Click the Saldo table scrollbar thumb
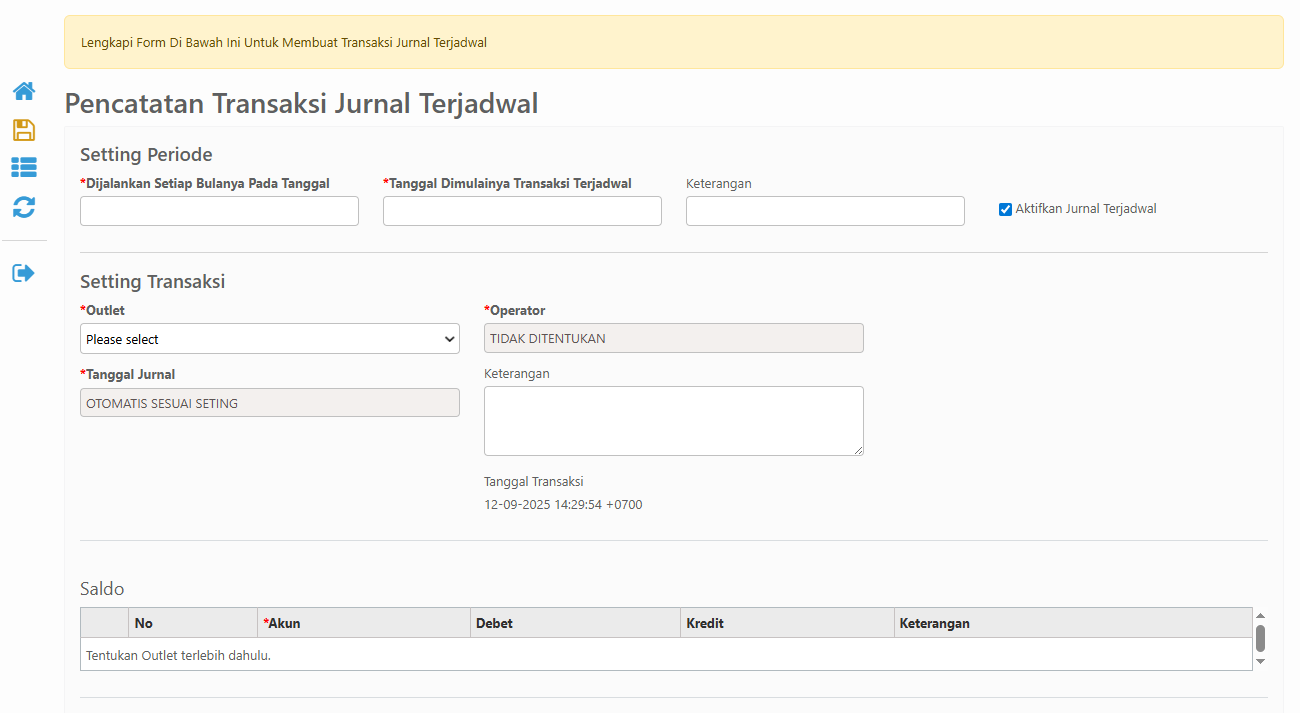1300x713 pixels. tap(1260, 638)
